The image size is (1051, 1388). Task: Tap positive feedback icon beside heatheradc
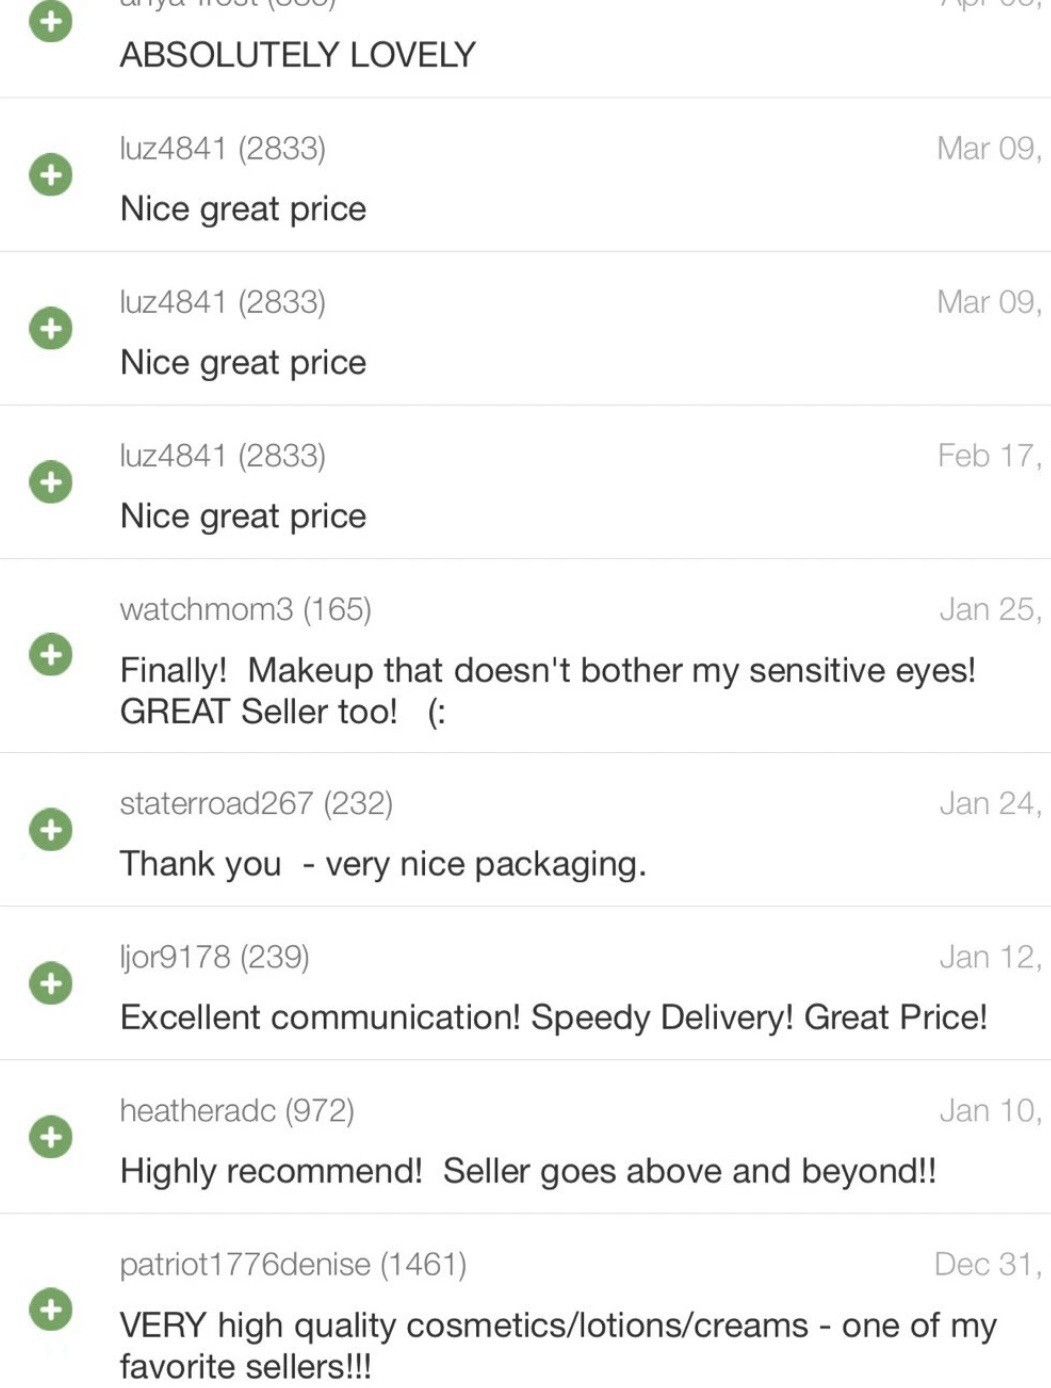point(50,1137)
